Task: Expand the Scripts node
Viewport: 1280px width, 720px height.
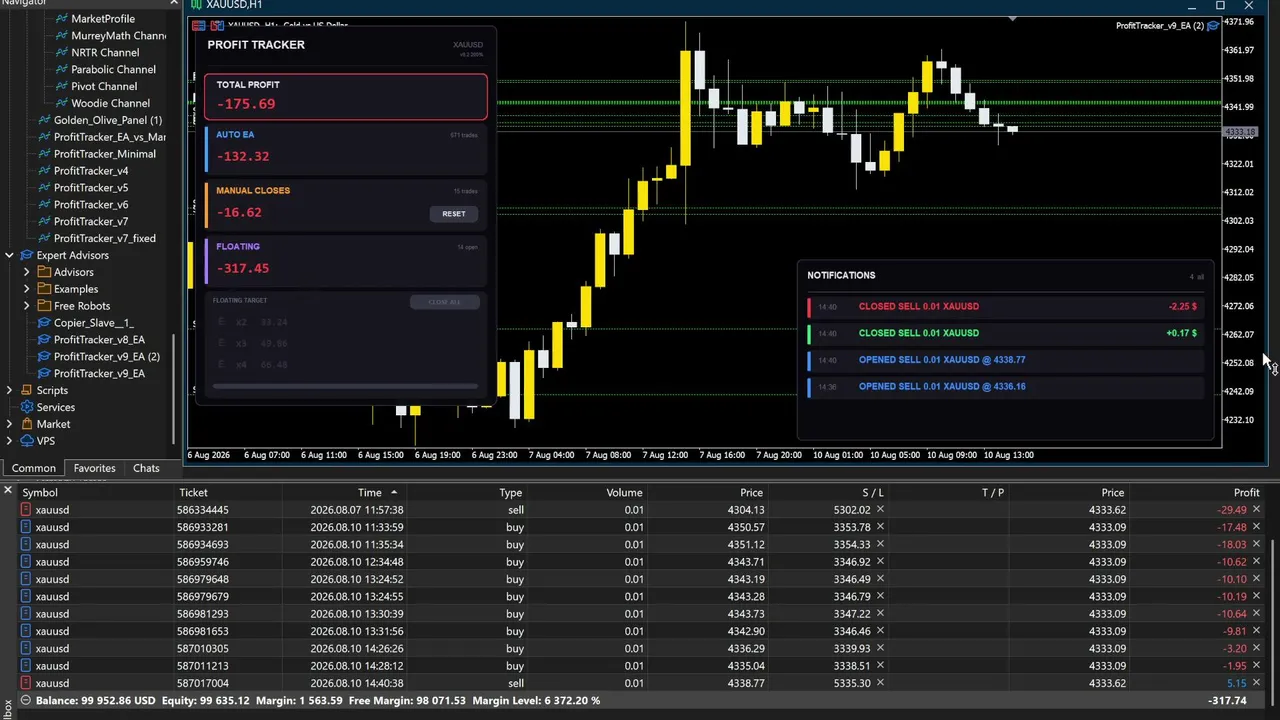Action: click(9, 390)
